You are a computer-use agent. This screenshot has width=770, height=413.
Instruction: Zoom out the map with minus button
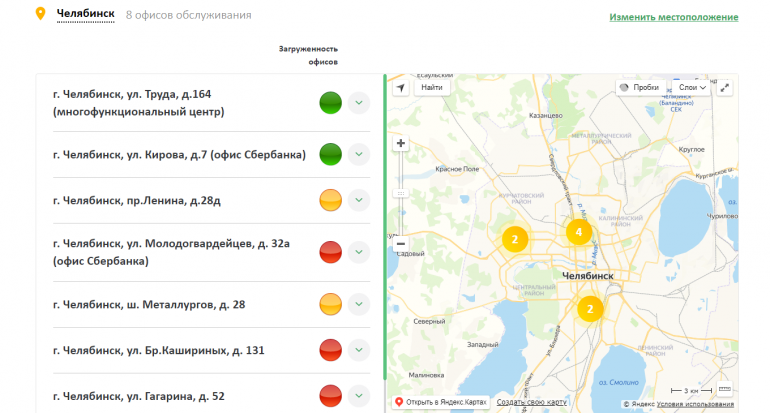point(401,244)
